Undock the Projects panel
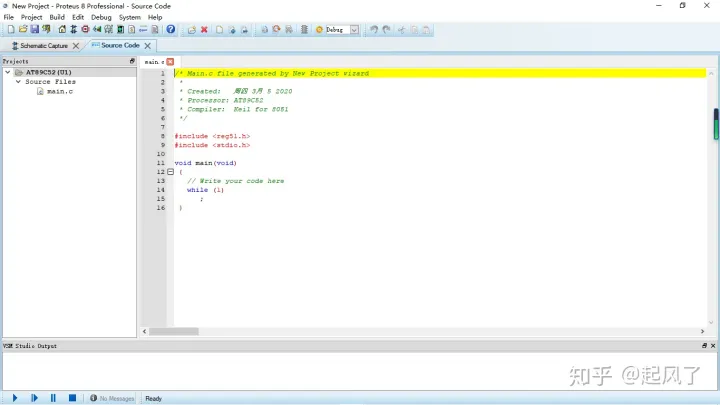Viewport: 720px width, 405px height. (x=132, y=61)
